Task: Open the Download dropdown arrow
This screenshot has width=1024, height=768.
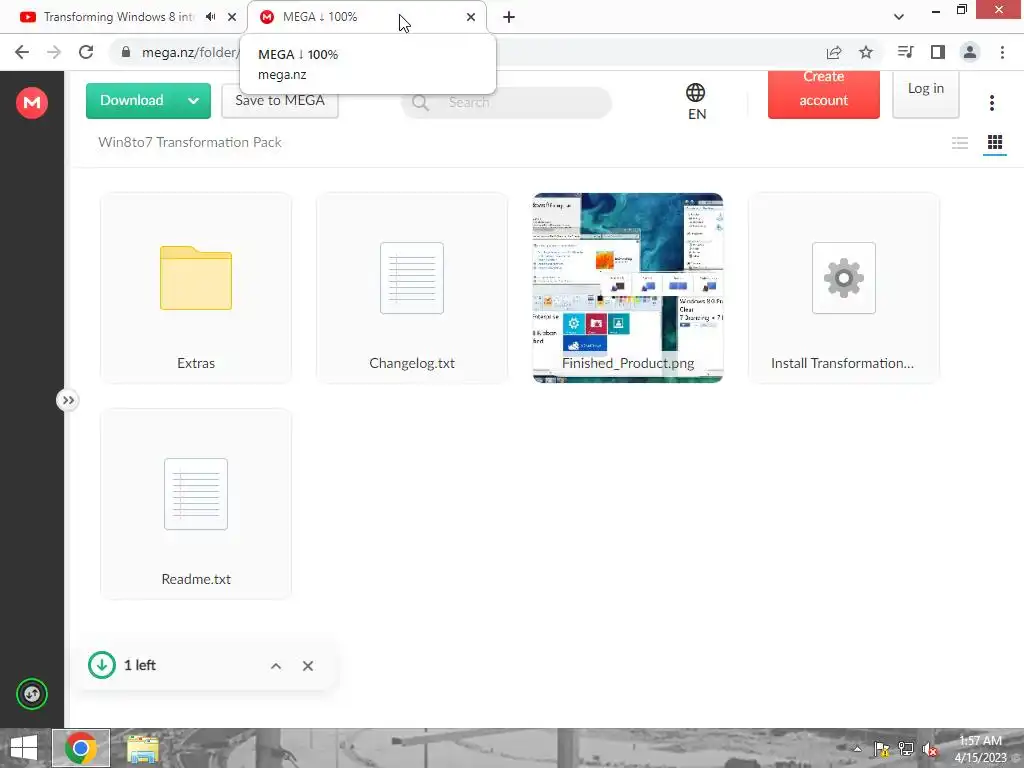Action: 193,101
